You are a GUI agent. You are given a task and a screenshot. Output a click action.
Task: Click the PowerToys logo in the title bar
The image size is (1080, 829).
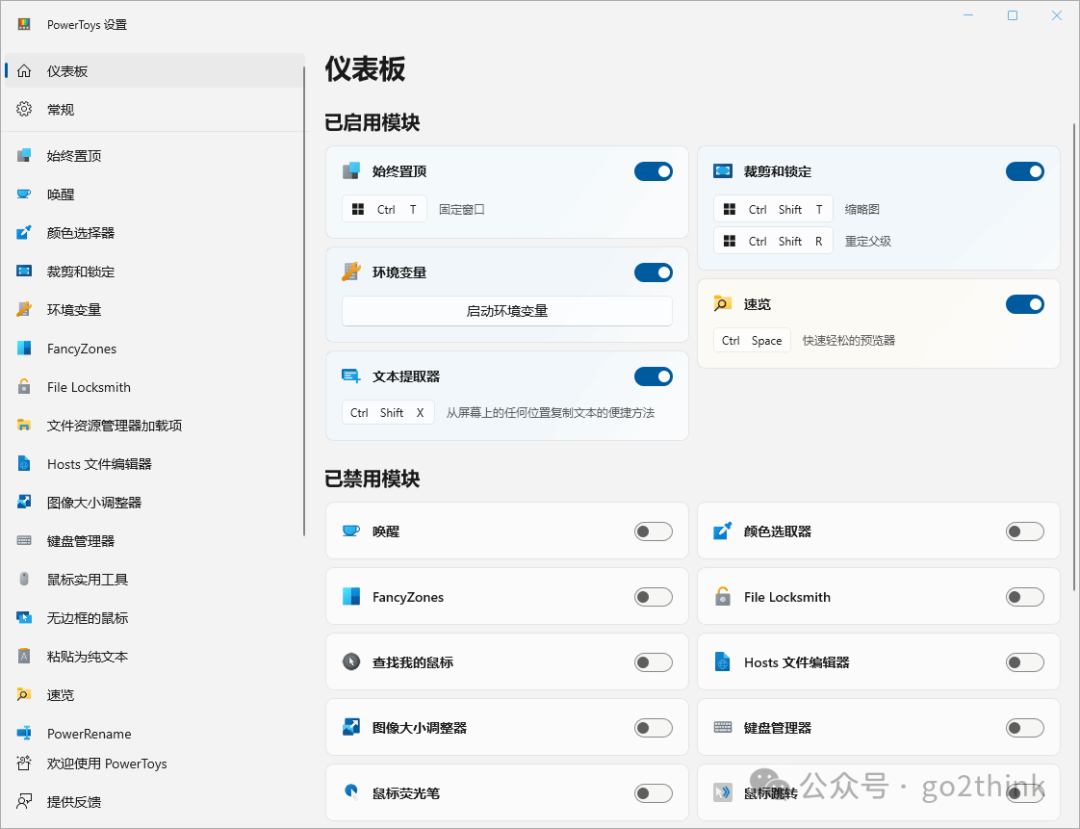pos(24,25)
